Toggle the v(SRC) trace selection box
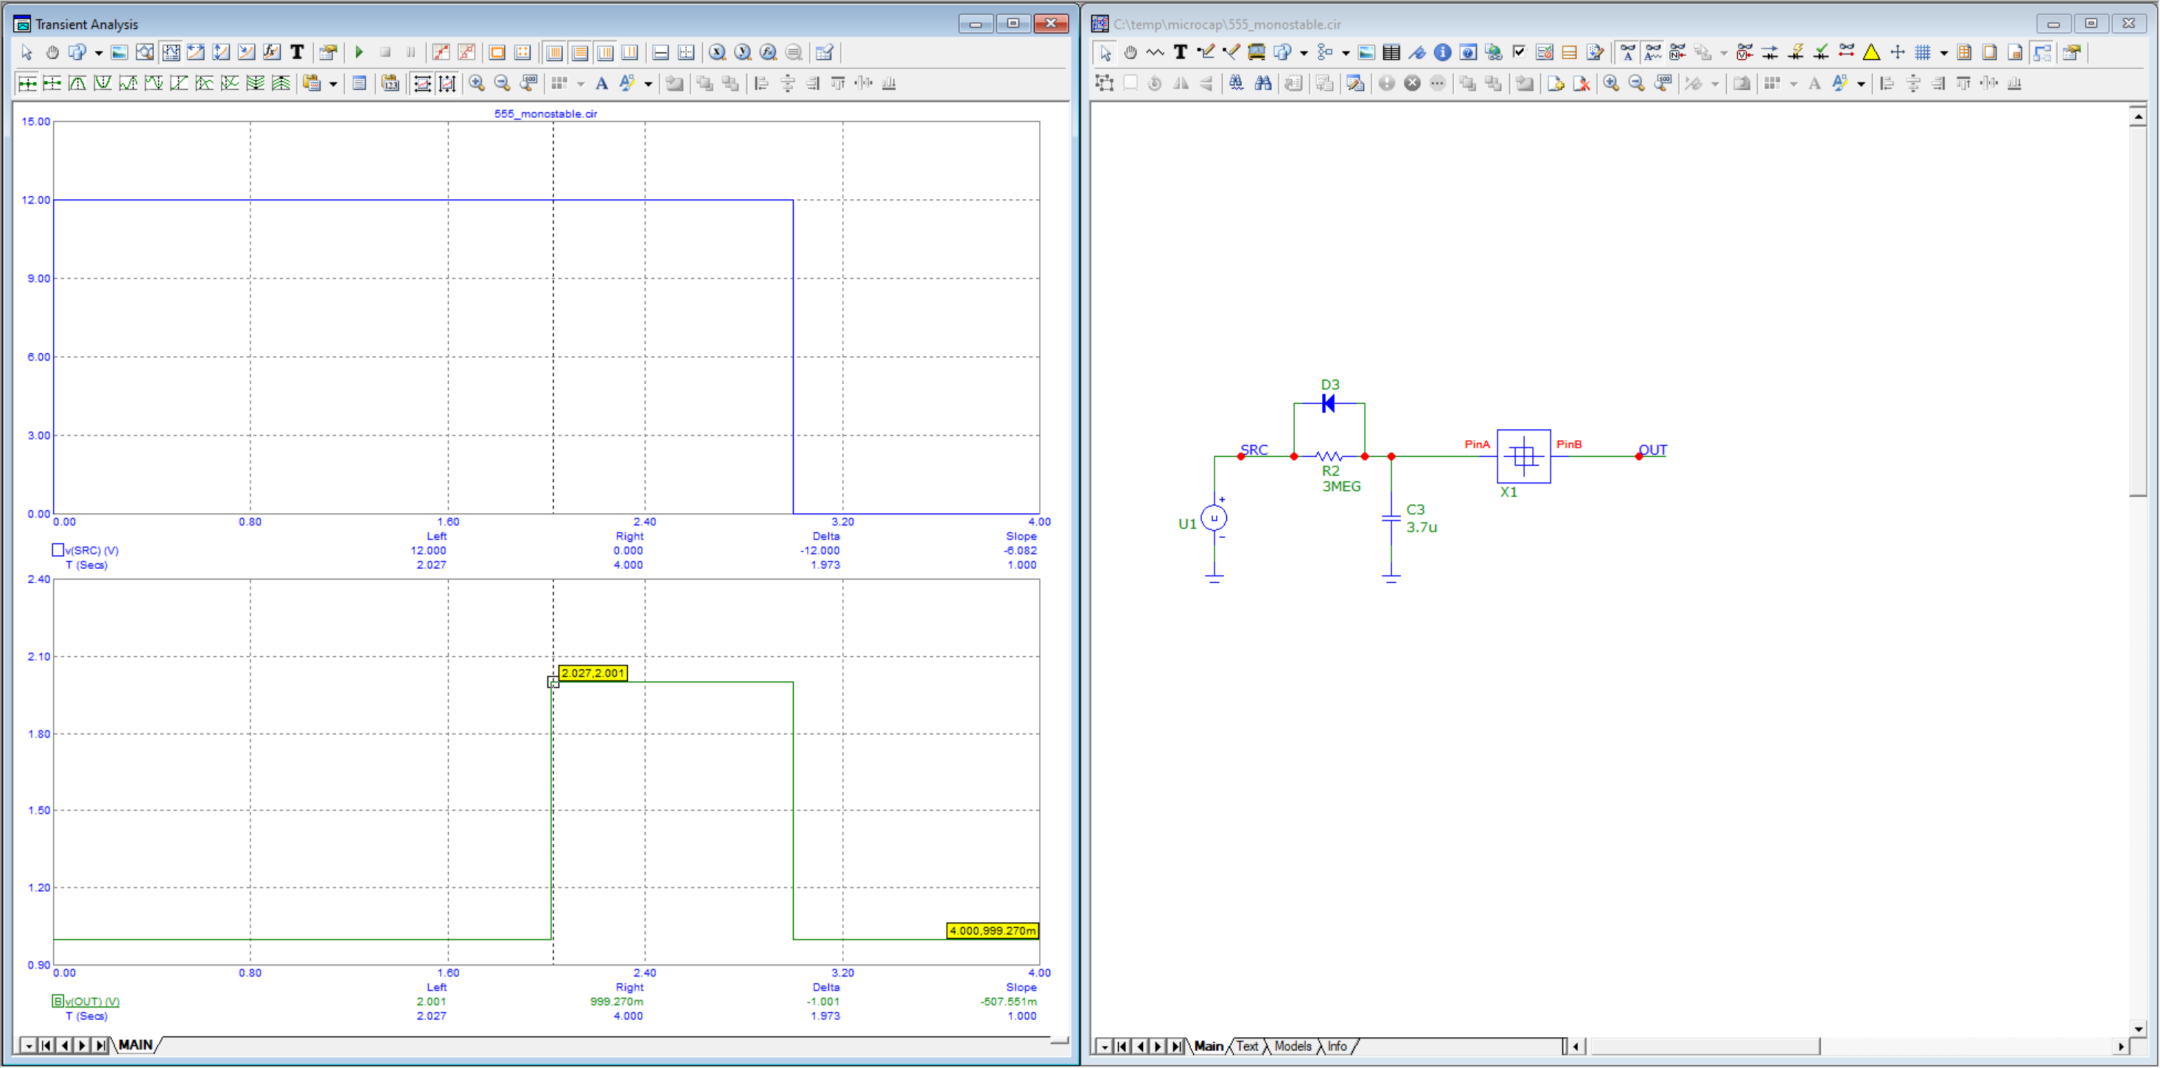This screenshot has width=2160, height=1068. pos(58,550)
